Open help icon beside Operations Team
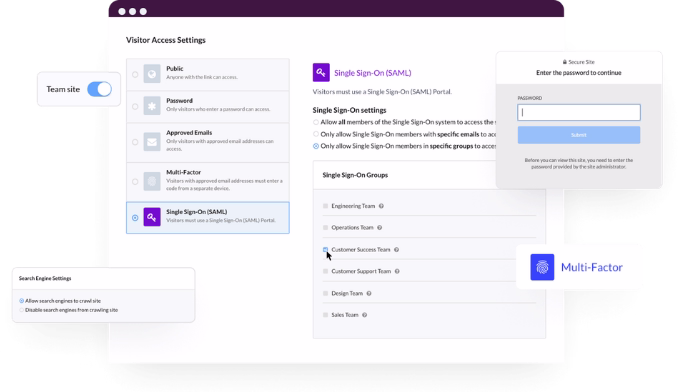Screen dimensions: 678x392 [x=379, y=228]
